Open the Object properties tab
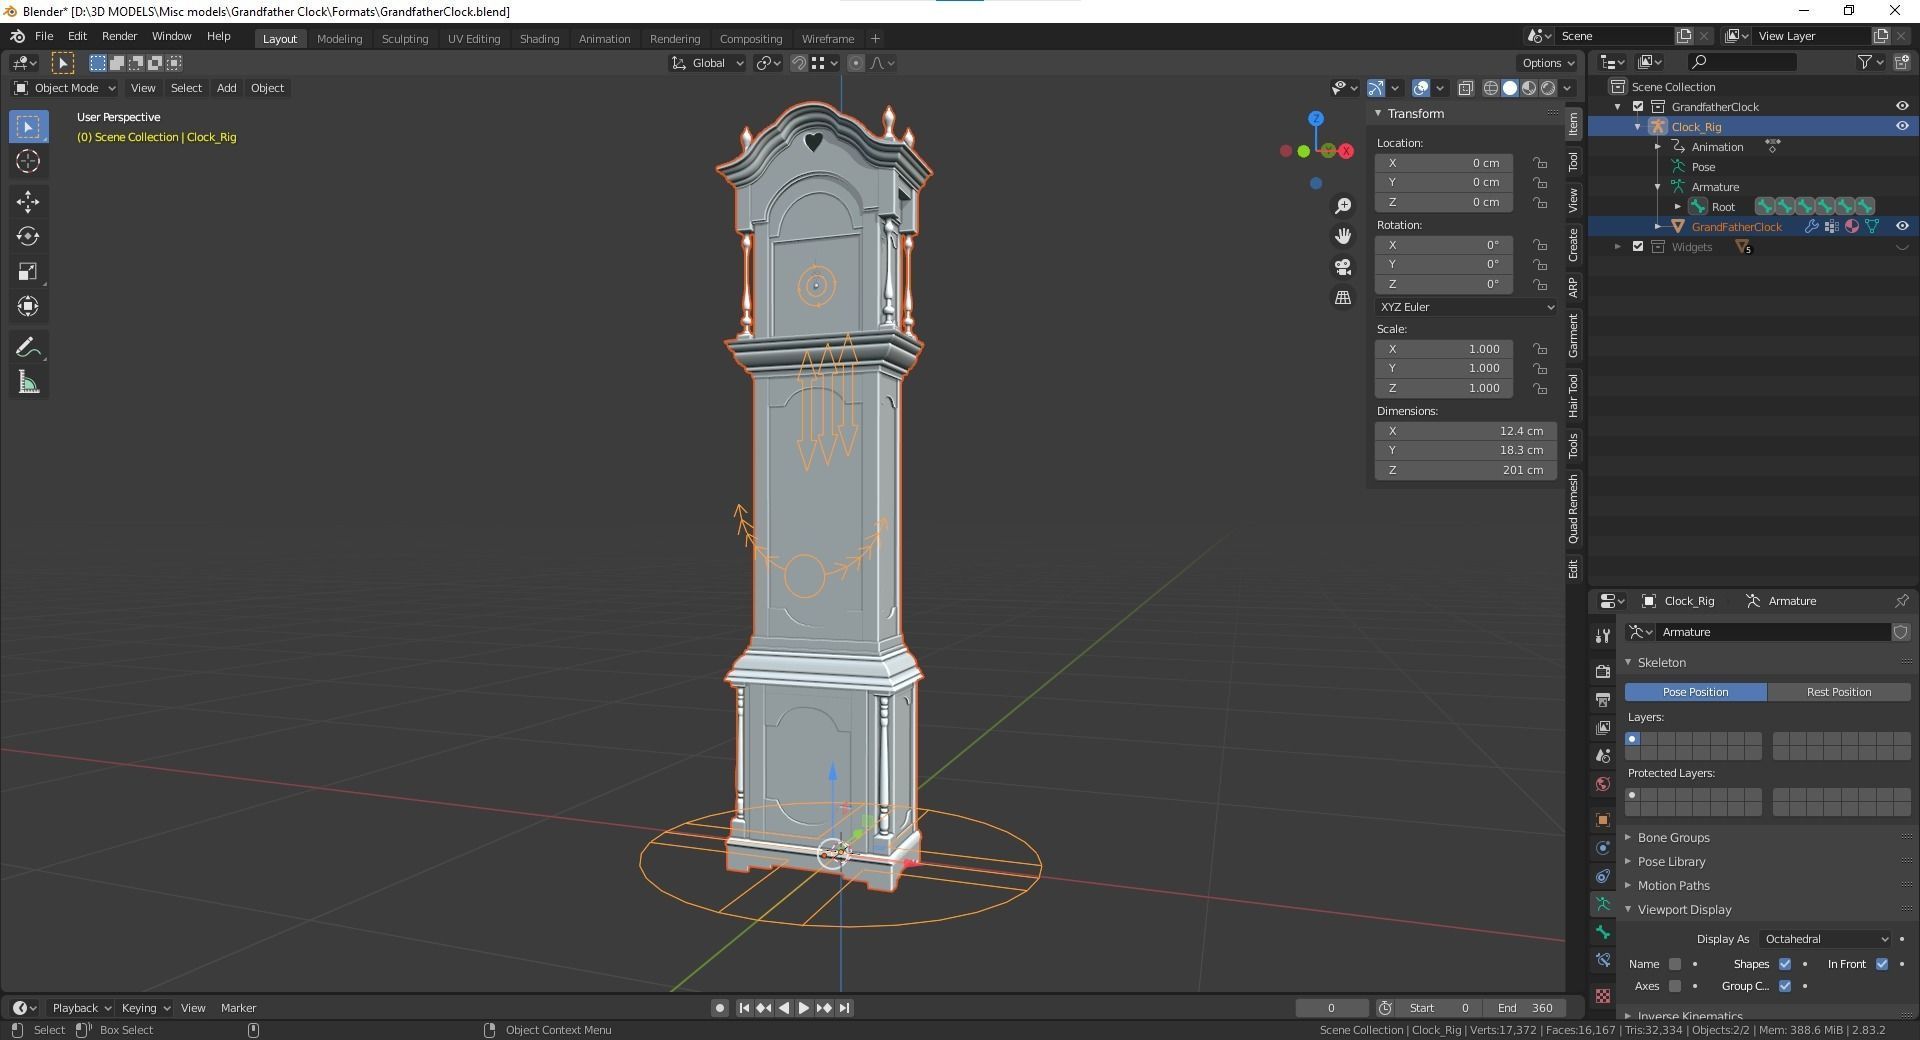 [x=1603, y=820]
